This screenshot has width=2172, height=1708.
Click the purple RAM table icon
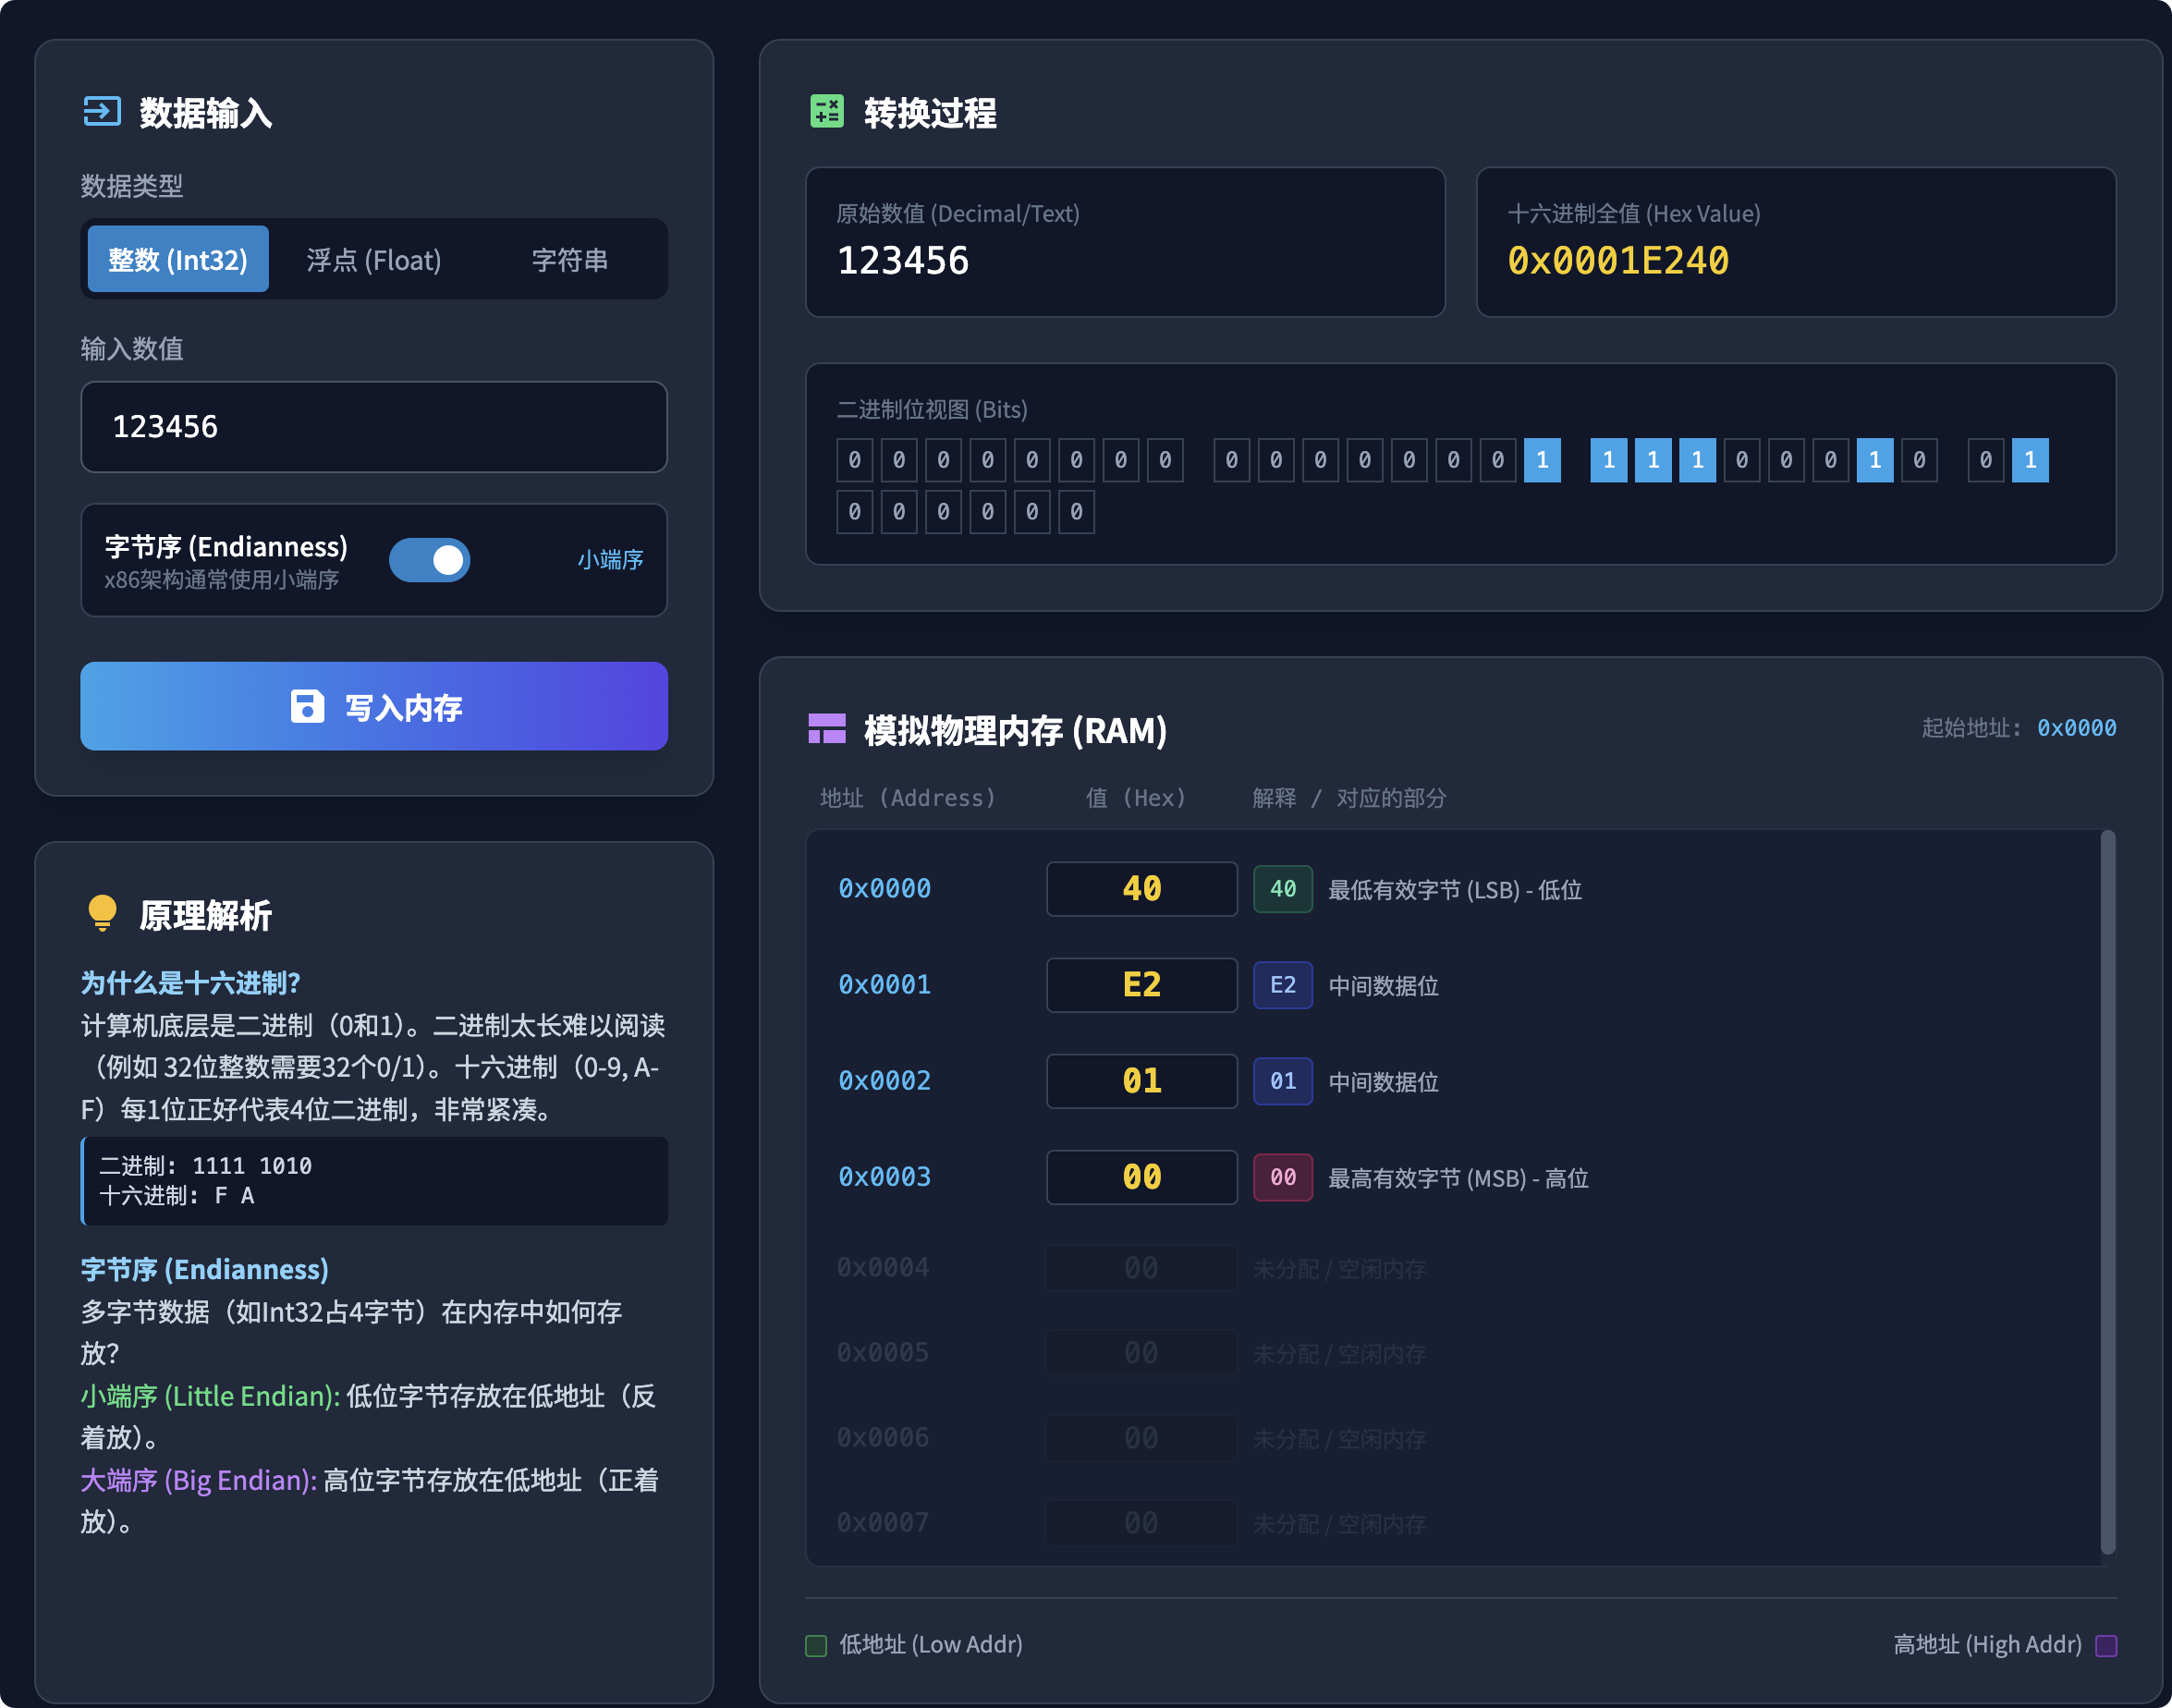(826, 729)
